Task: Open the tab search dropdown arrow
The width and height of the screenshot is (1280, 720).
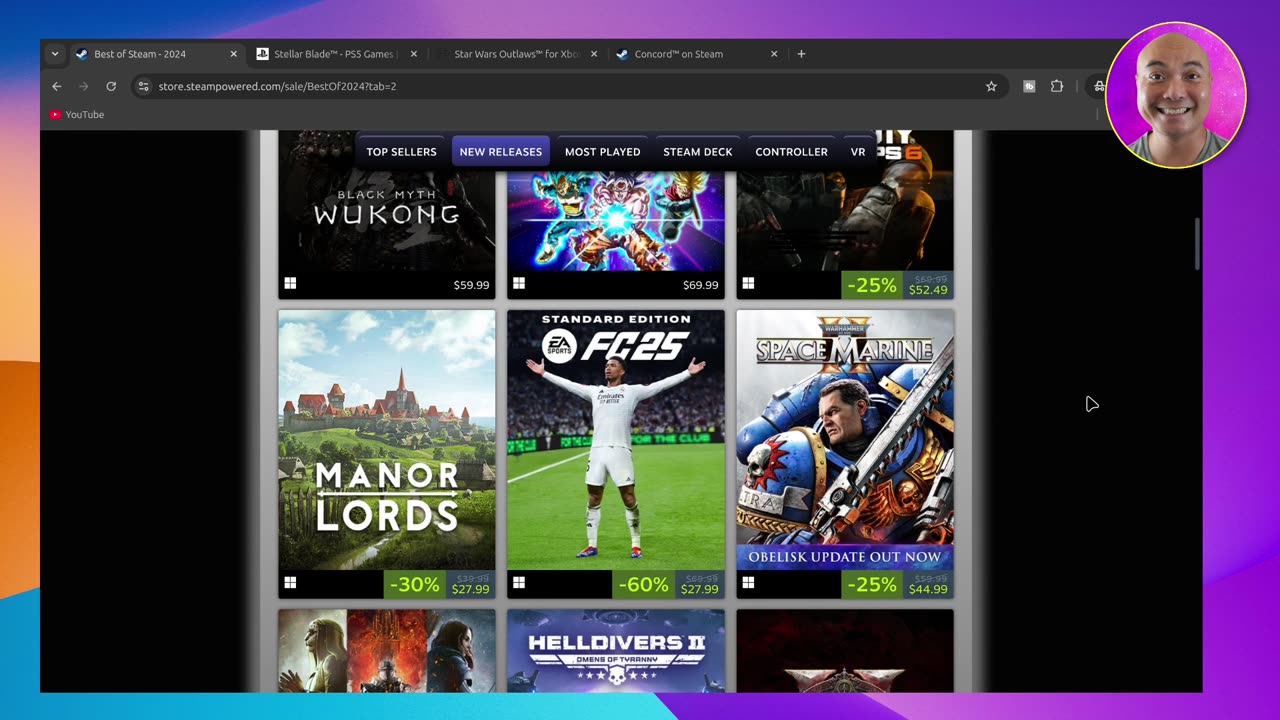Action: pos(55,54)
